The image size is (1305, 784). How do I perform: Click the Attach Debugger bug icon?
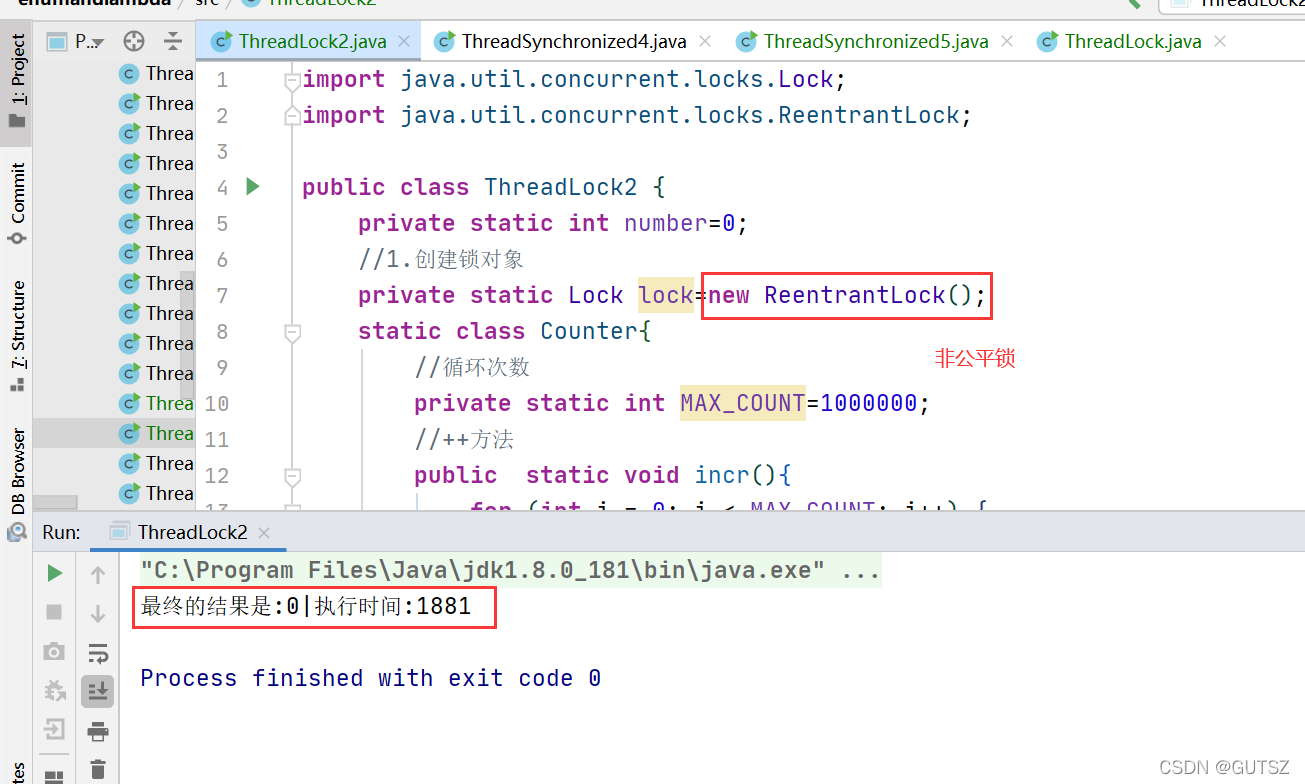point(55,690)
